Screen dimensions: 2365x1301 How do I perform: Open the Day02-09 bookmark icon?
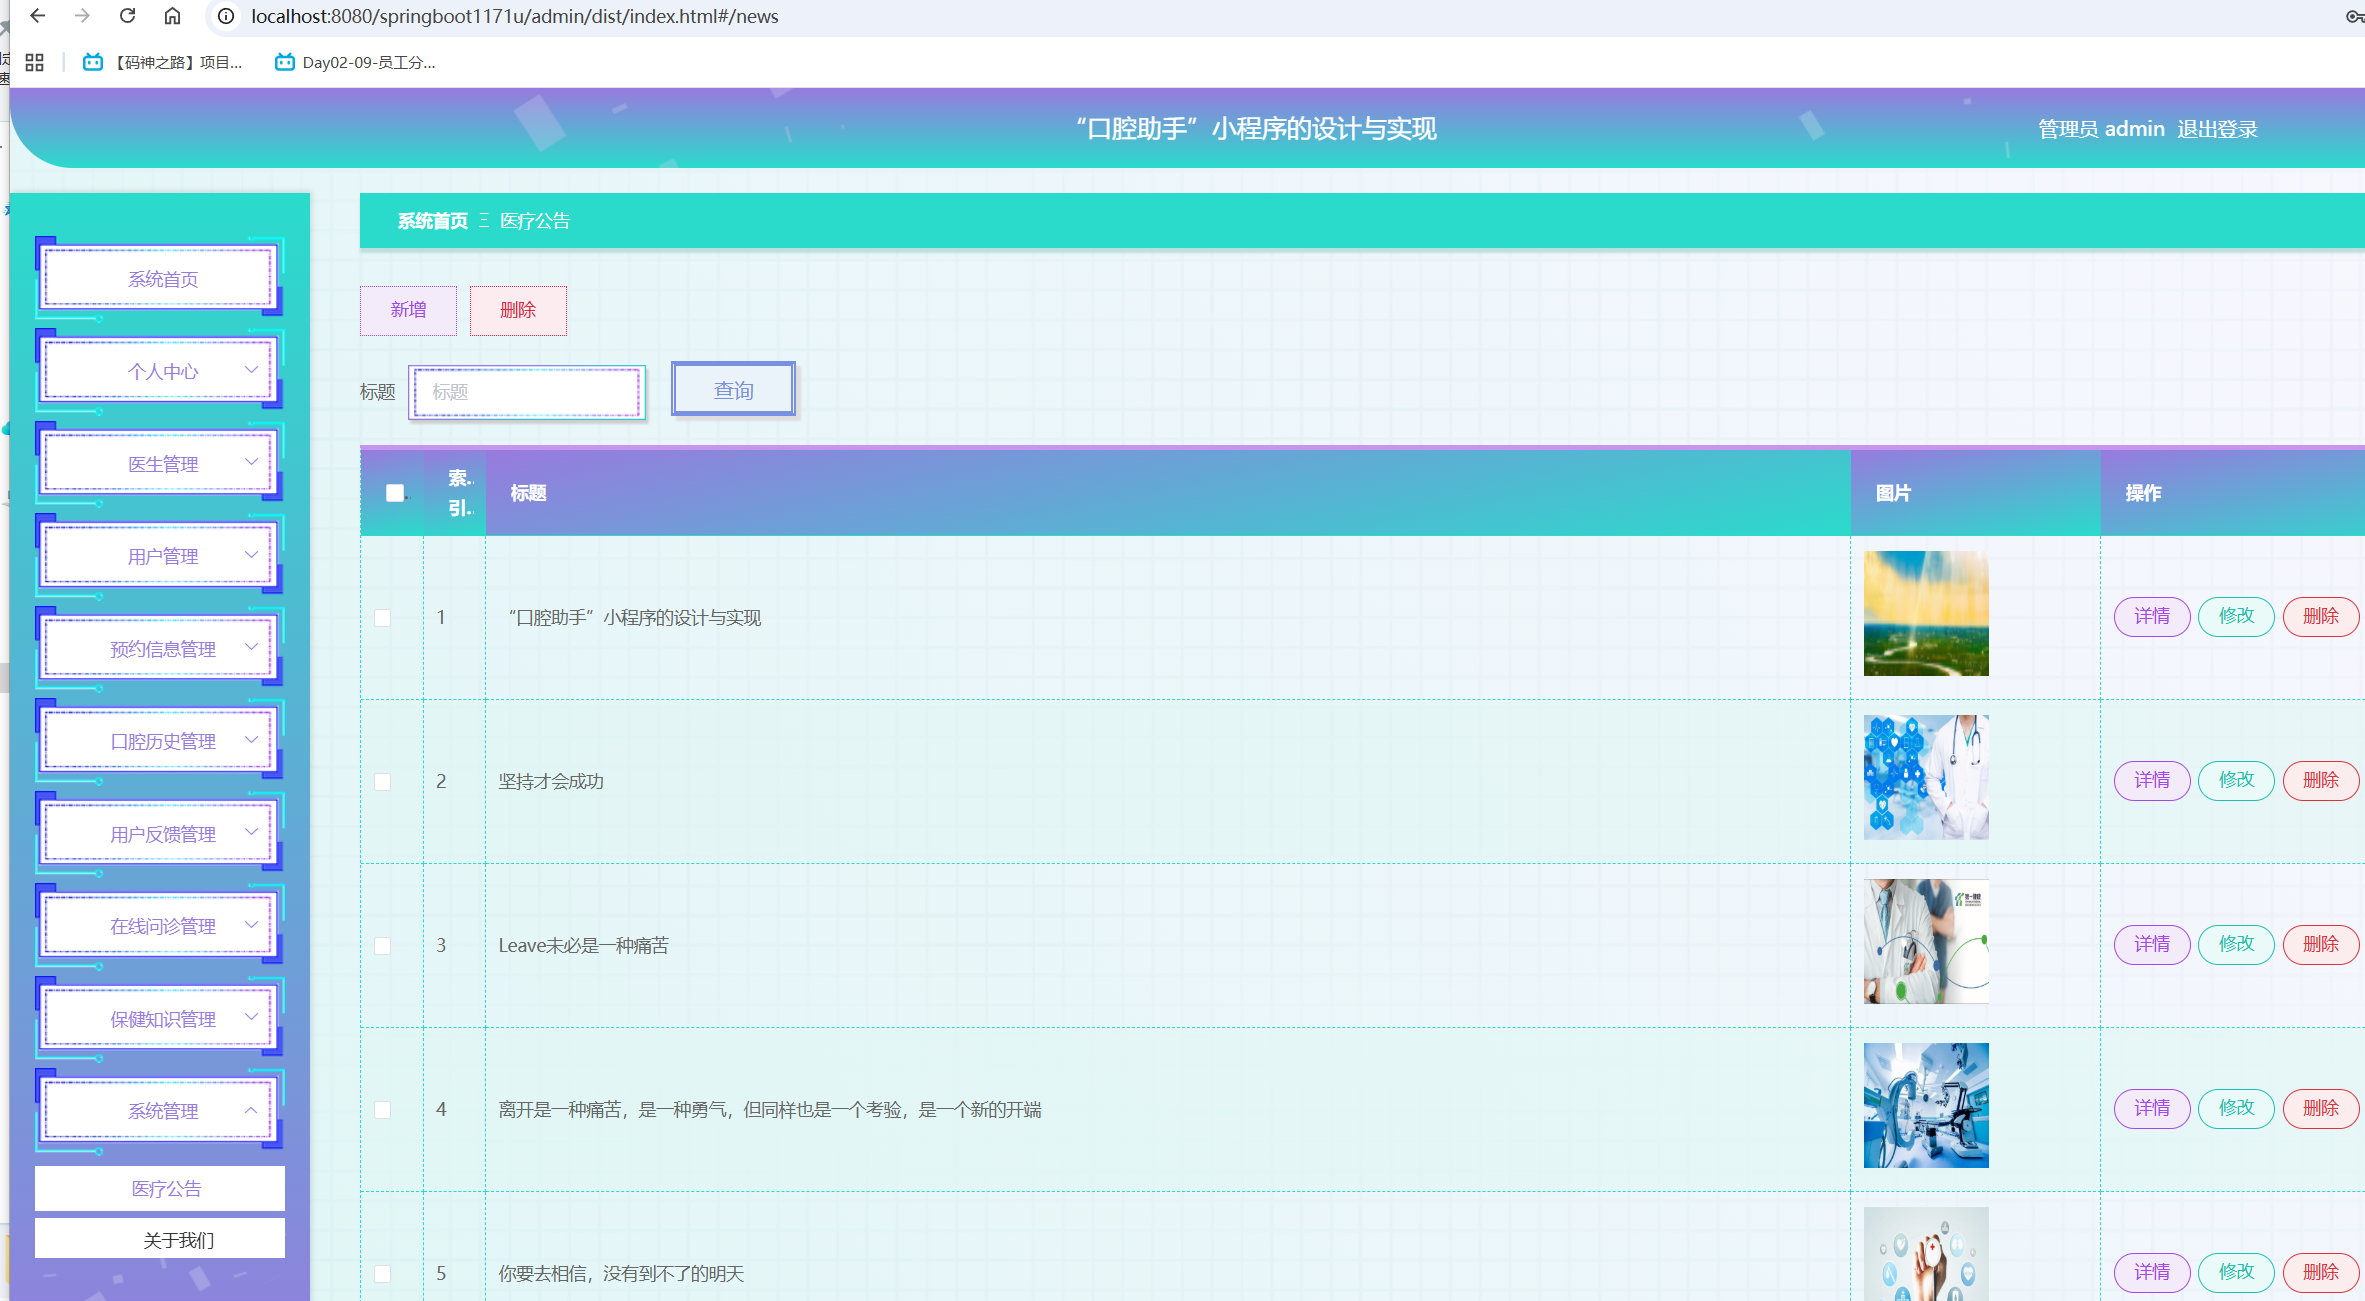pyautogui.click(x=285, y=62)
